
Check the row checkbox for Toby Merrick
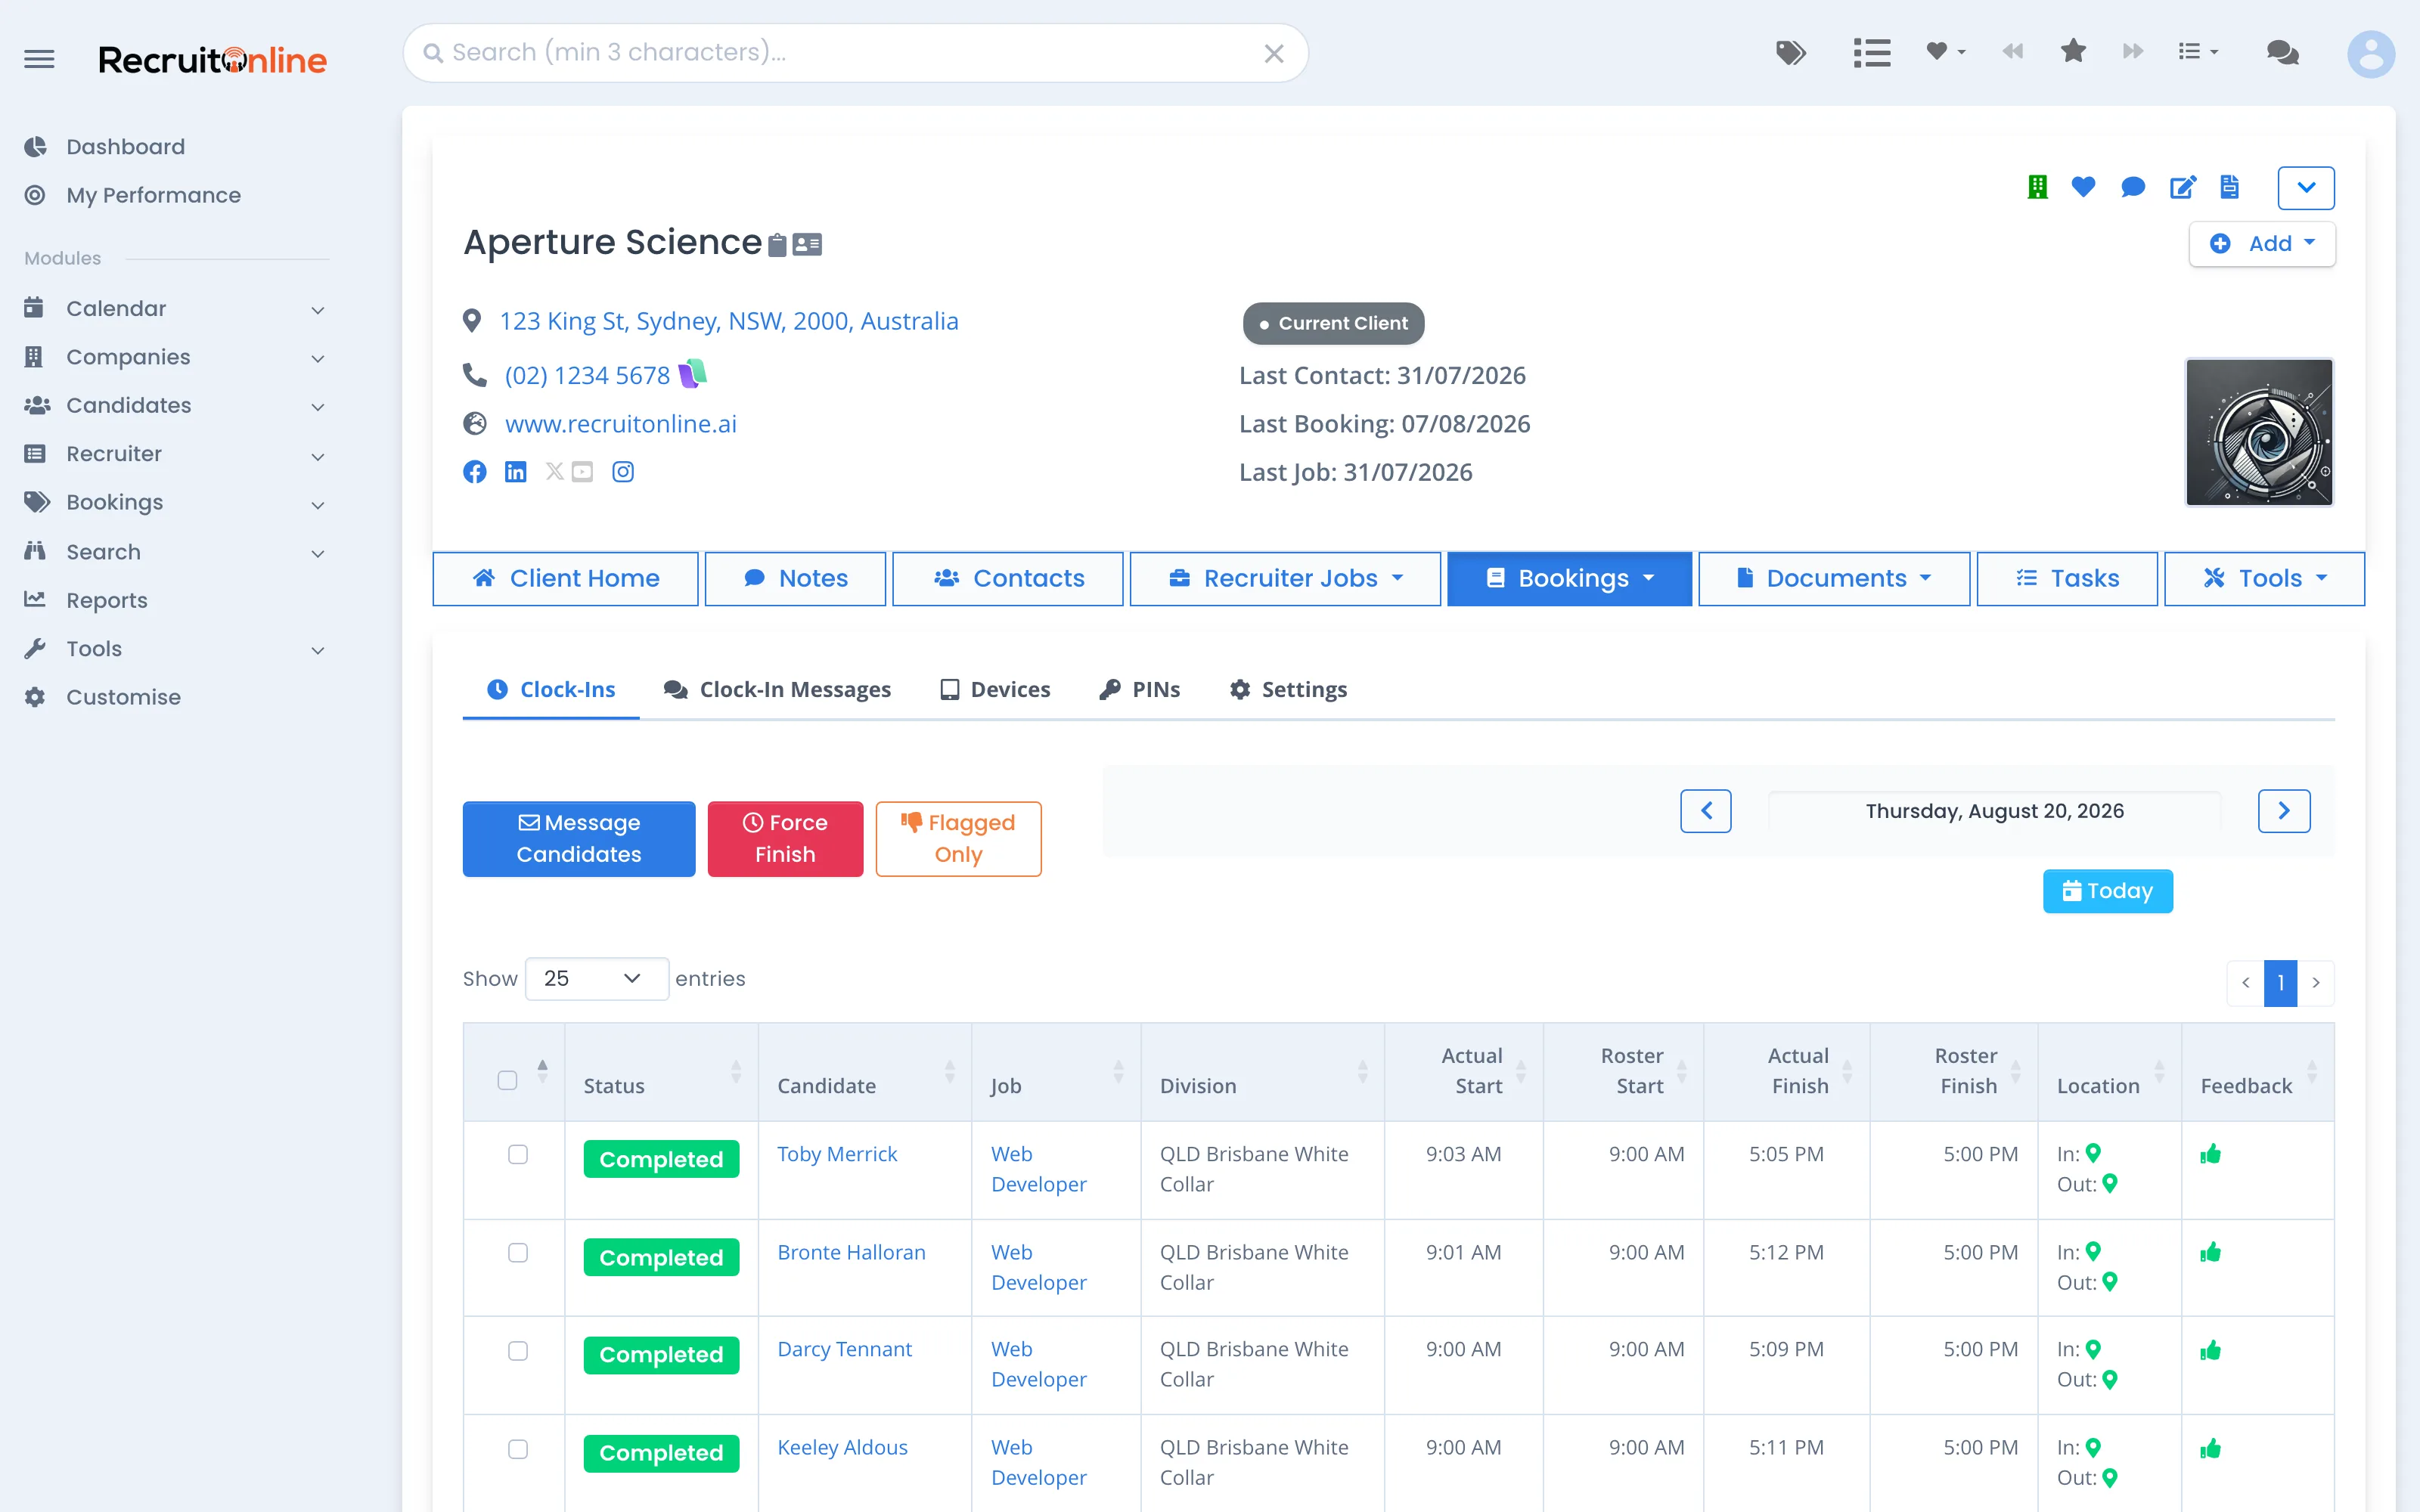[x=518, y=1155]
